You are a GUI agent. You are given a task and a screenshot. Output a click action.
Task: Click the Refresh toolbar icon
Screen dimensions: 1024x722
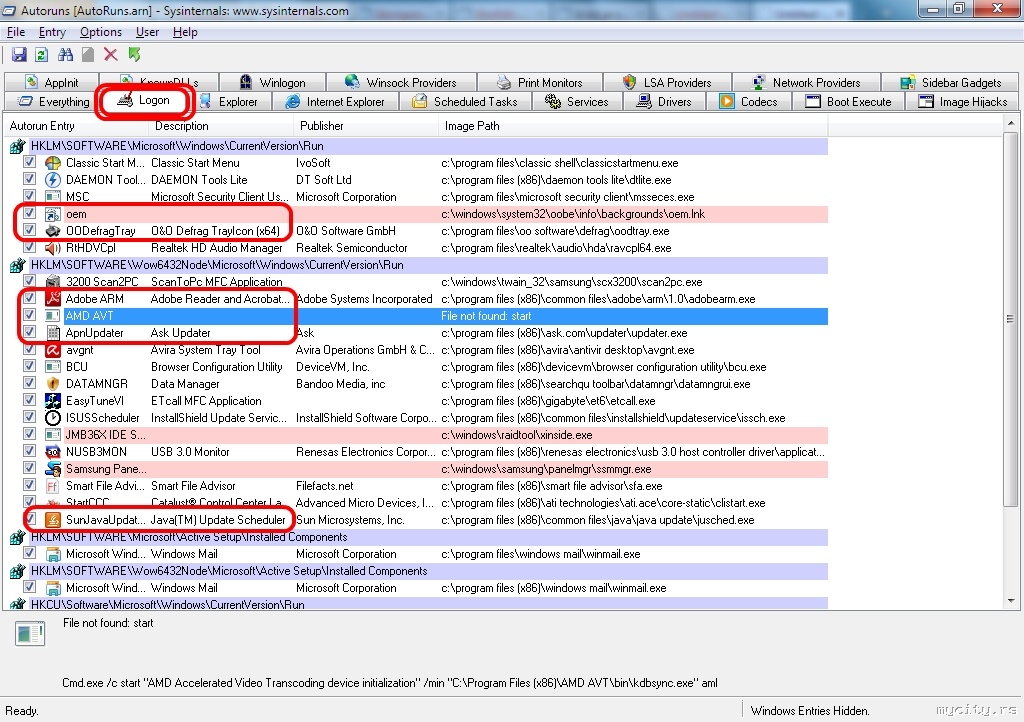(42, 55)
